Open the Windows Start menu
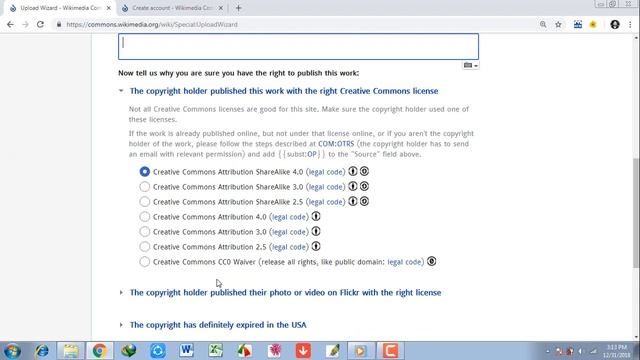Screen dimensions: 640x360 click(12, 351)
